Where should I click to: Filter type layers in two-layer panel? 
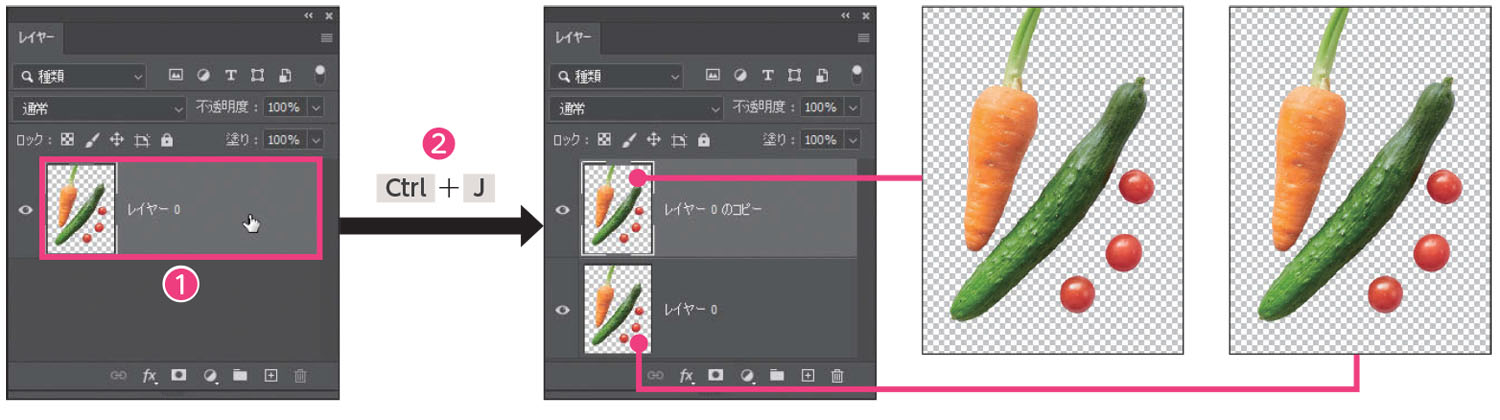point(767,75)
